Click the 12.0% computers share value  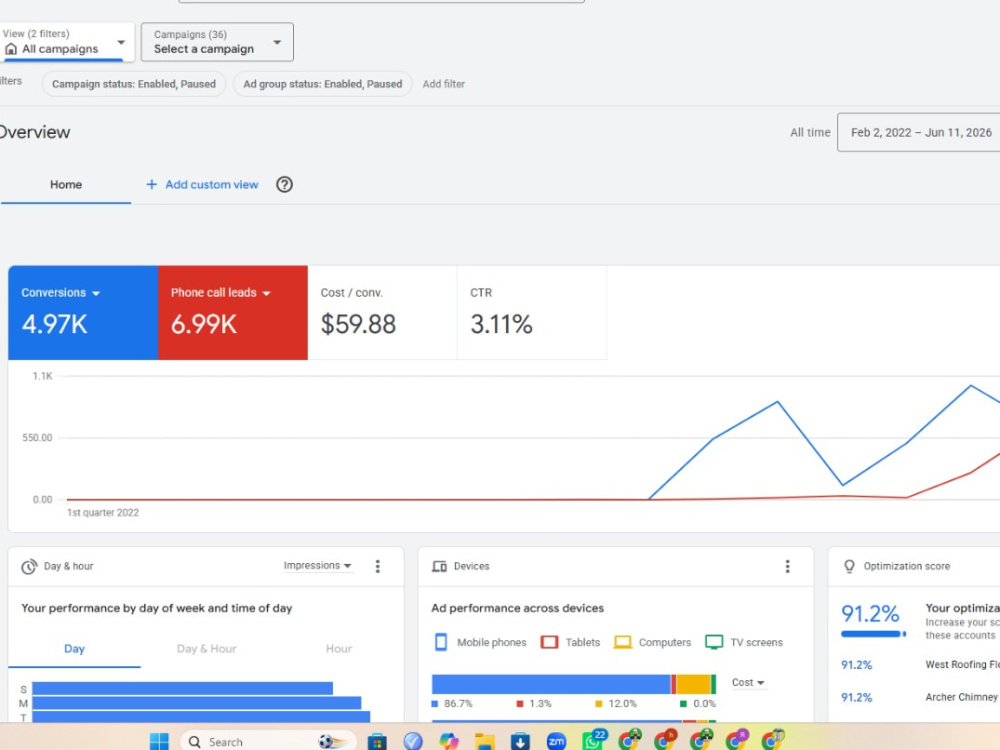point(622,704)
